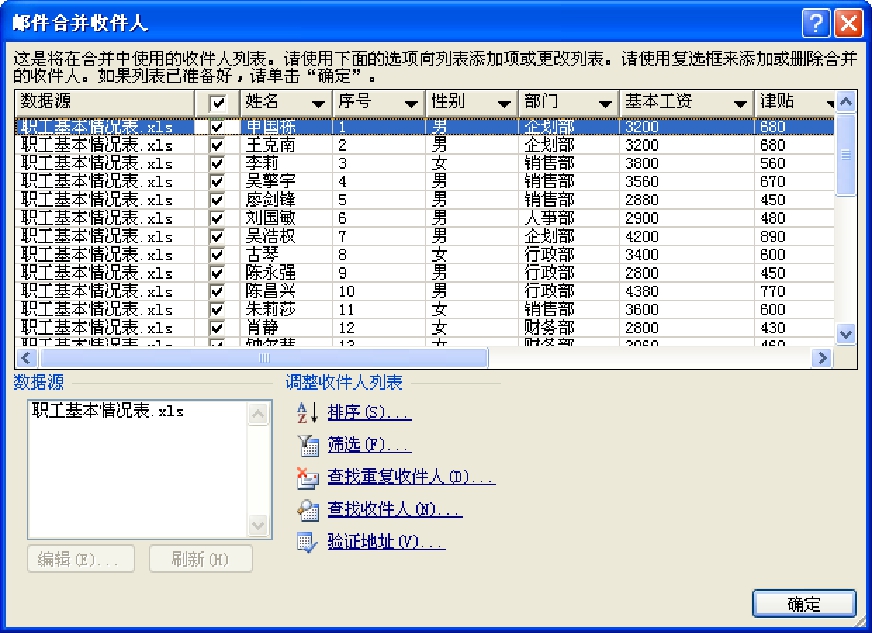Open the 基本工资 column dropdown arrow
Viewport: 872px width, 633px height.
pyautogui.click(x=740, y=104)
